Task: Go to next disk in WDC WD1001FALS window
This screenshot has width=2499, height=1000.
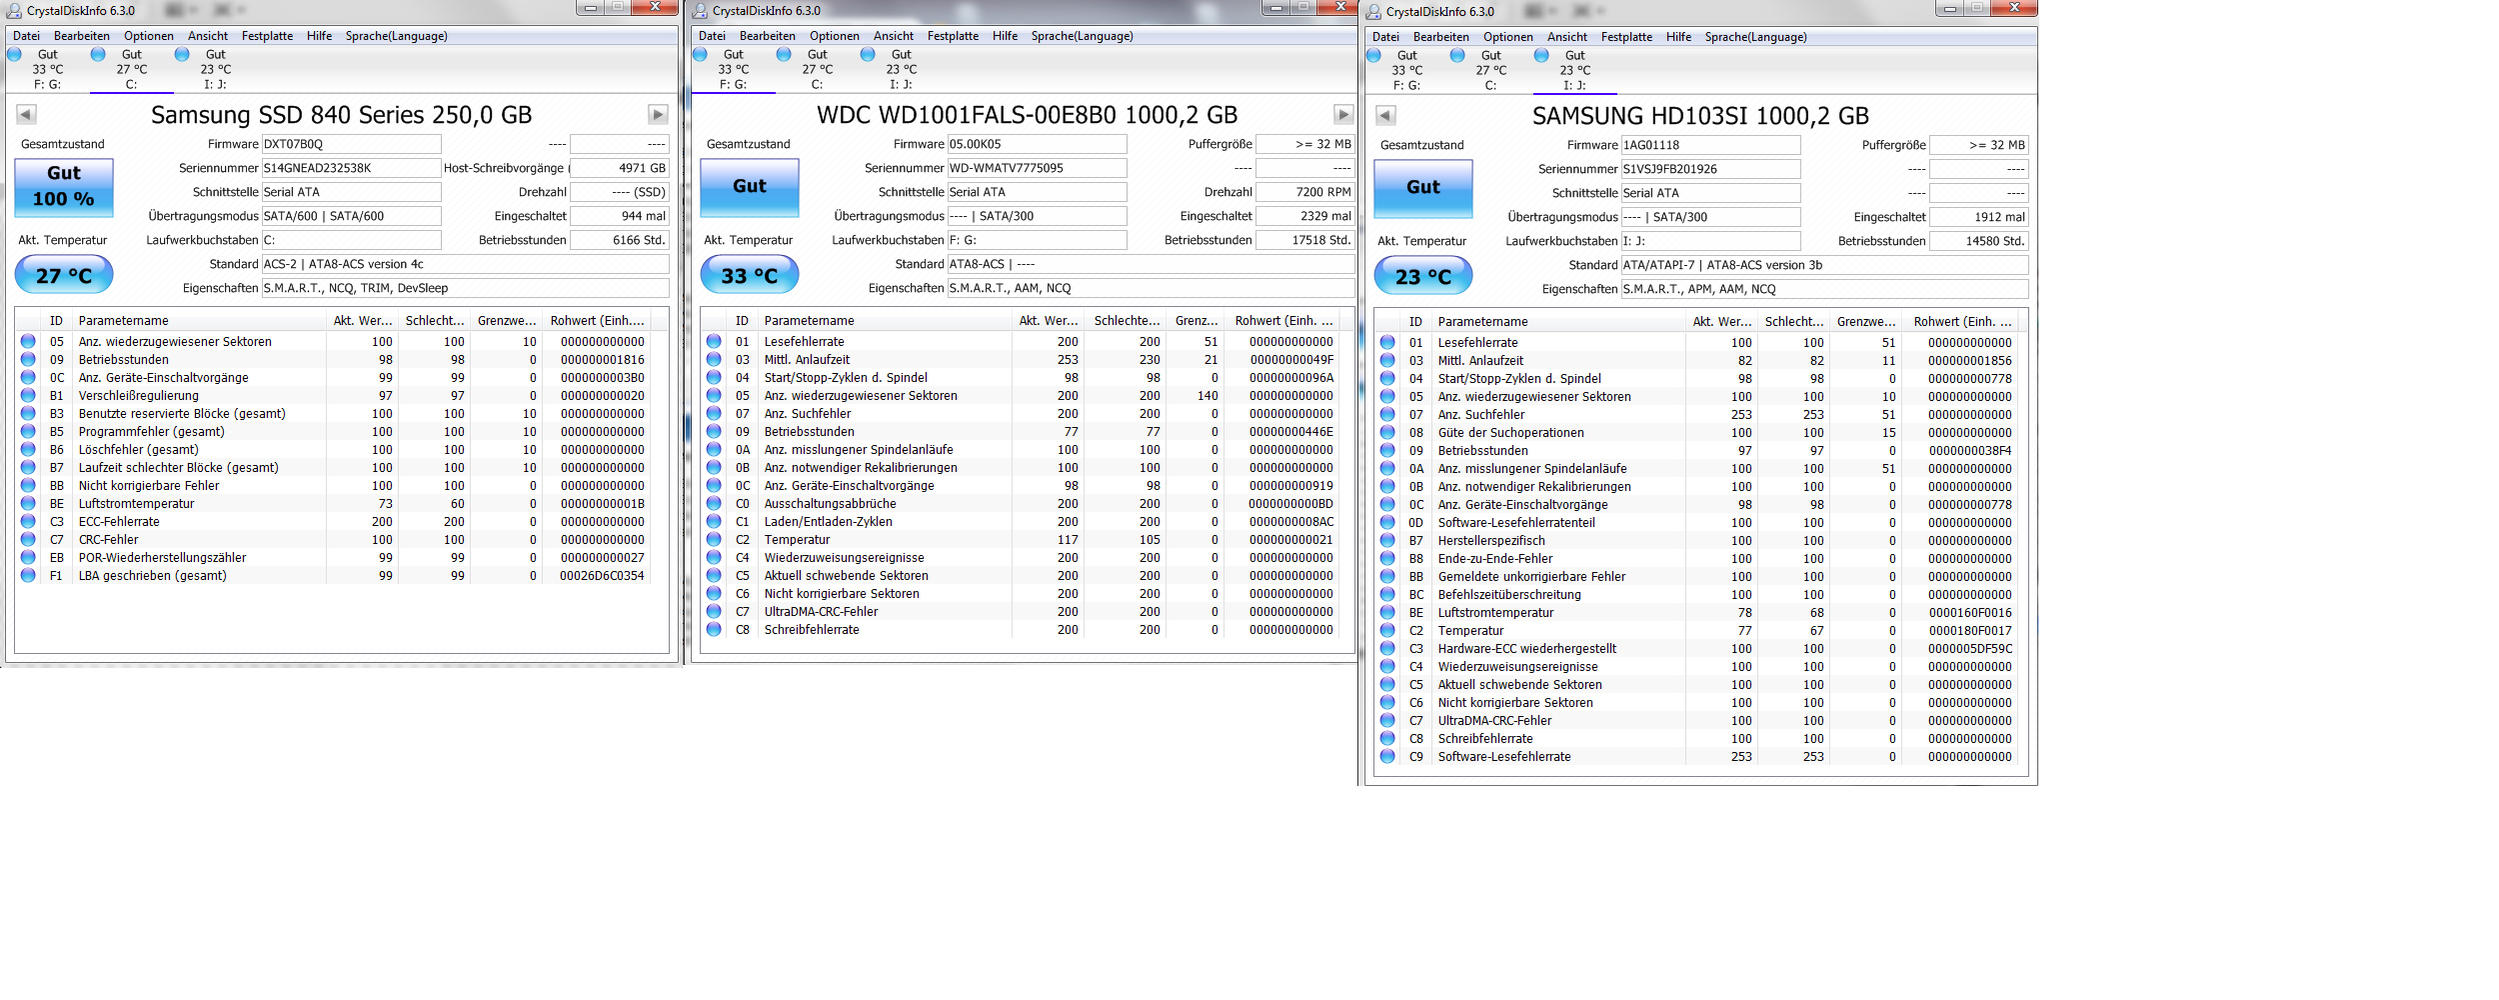Action: pos(1344,114)
